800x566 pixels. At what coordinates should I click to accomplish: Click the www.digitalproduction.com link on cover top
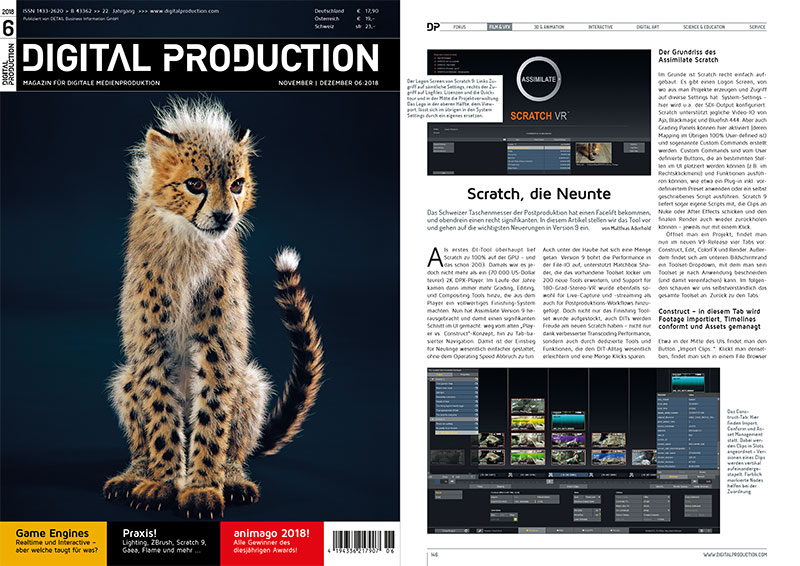[x=184, y=11]
